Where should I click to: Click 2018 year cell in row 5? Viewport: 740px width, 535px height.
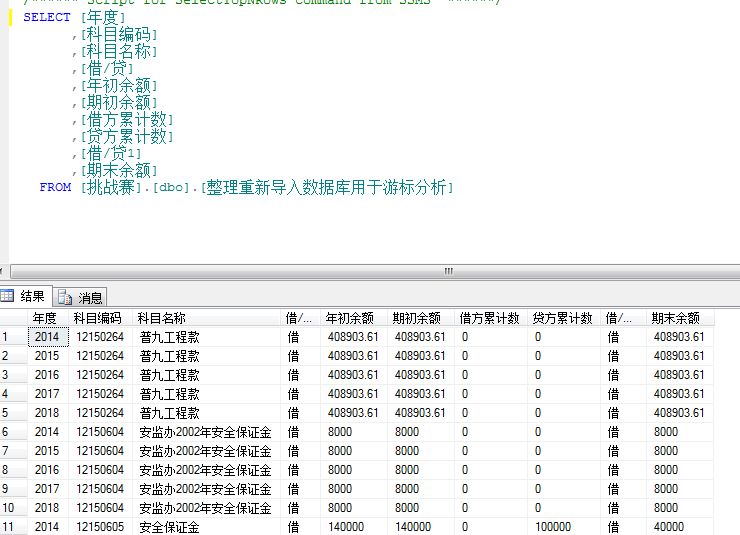point(49,413)
